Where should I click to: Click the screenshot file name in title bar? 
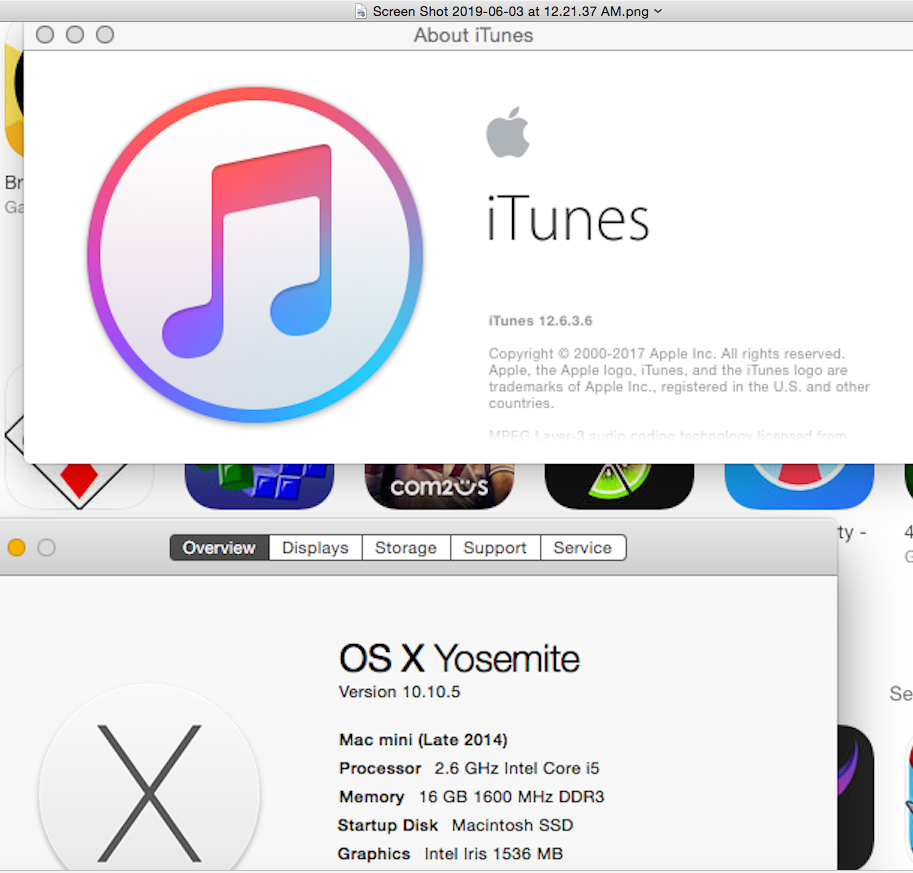coord(511,11)
